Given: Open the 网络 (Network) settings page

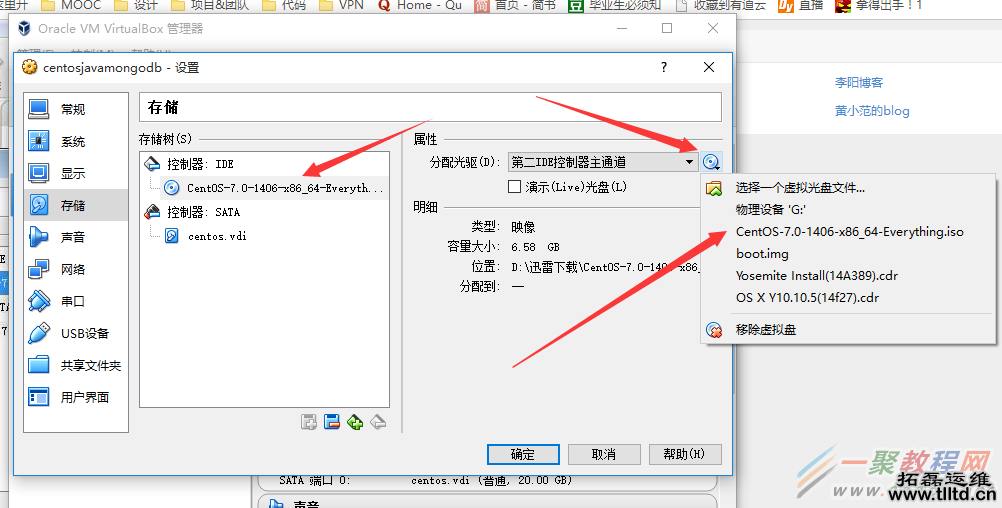Looking at the screenshot, I should (75, 269).
